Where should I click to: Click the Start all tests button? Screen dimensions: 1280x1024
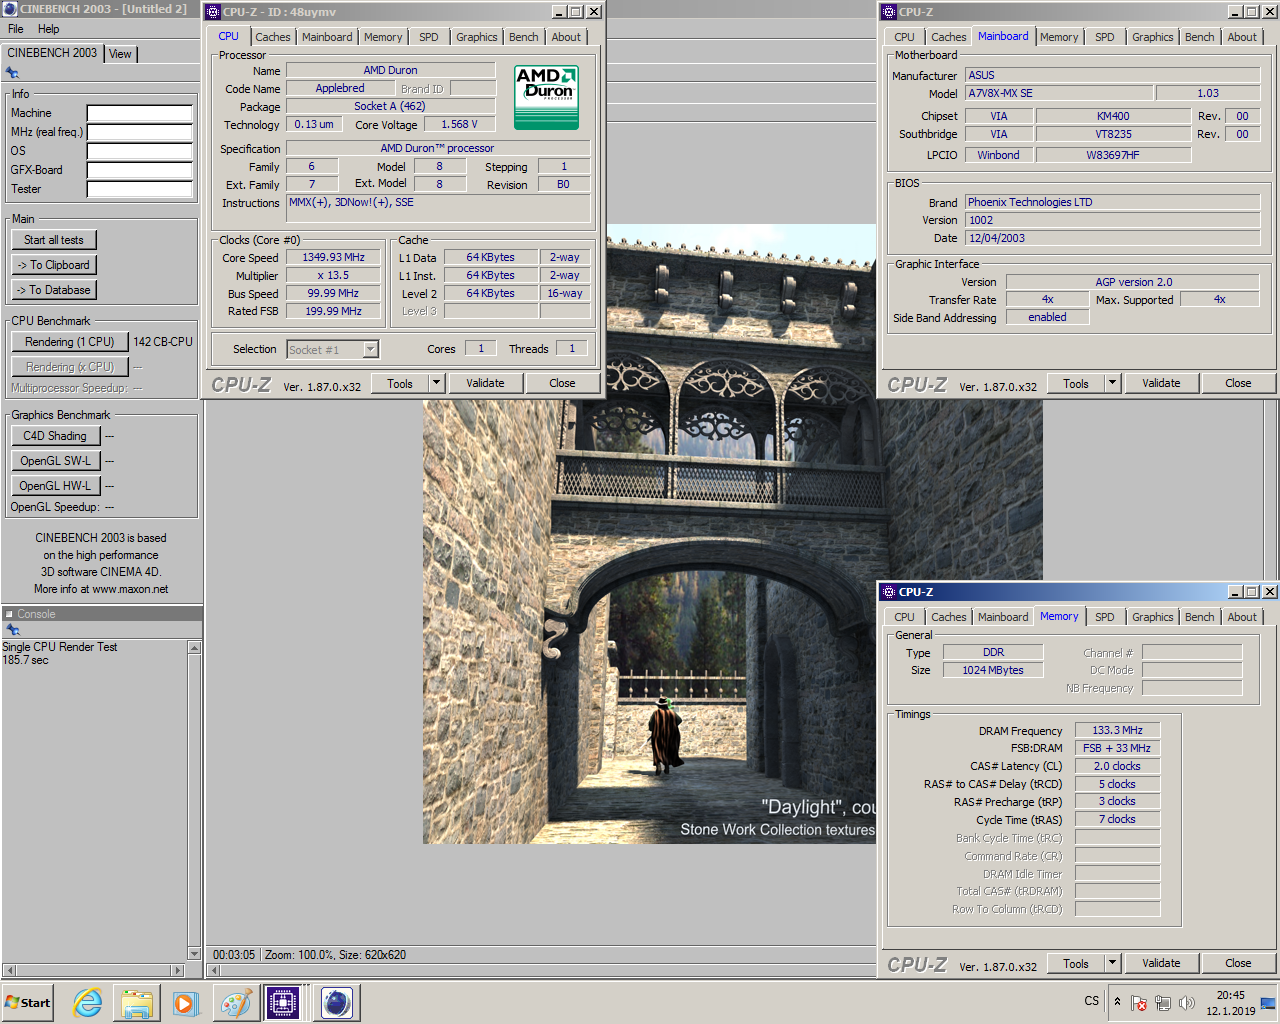click(x=54, y=240)
